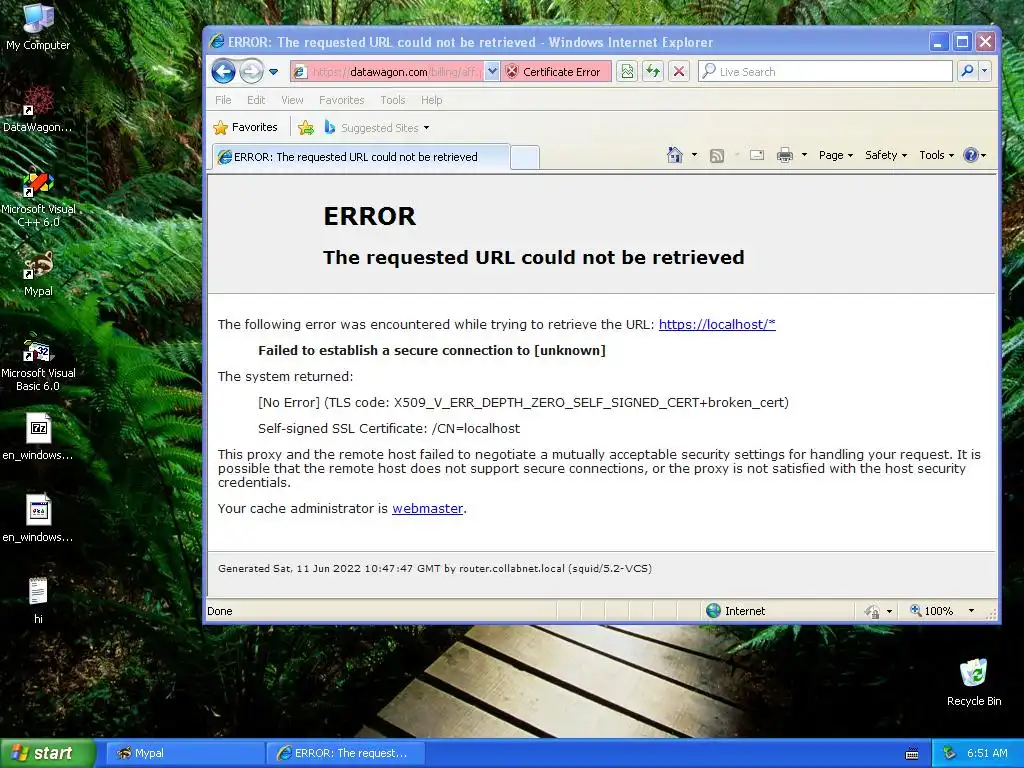Screen dimensions: 1024x768
Task: Add to Favorites Bar star icon
Action: [306, 127]
